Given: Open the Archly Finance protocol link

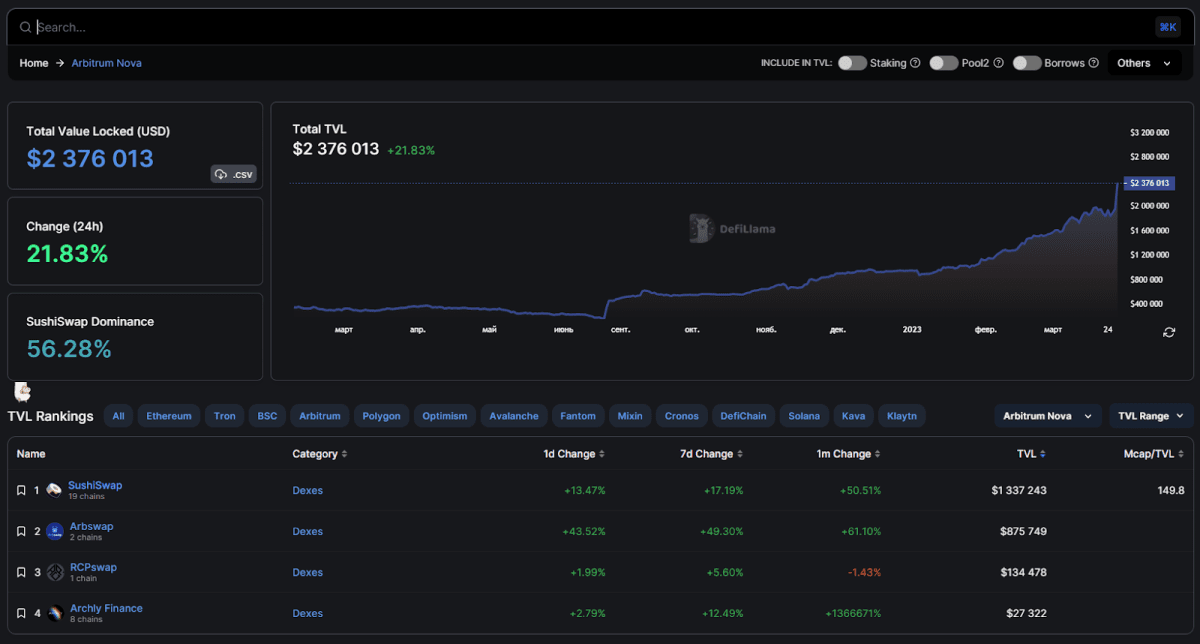Looking at the screenshot, I should tap(106, 608).
